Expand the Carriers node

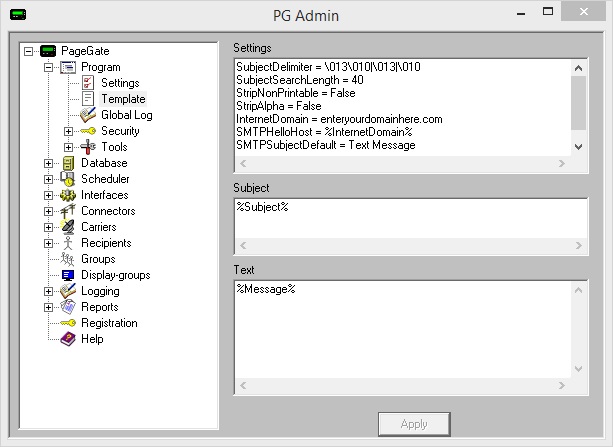tap(48, 227)
